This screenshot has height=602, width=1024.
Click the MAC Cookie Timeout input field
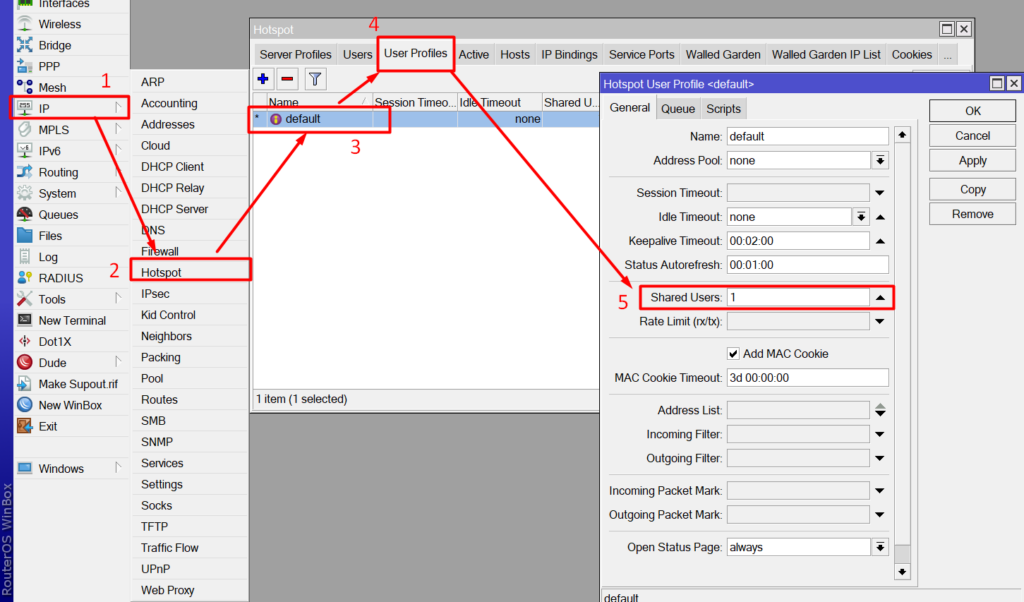pyautogui.click(x=807, y=378)
